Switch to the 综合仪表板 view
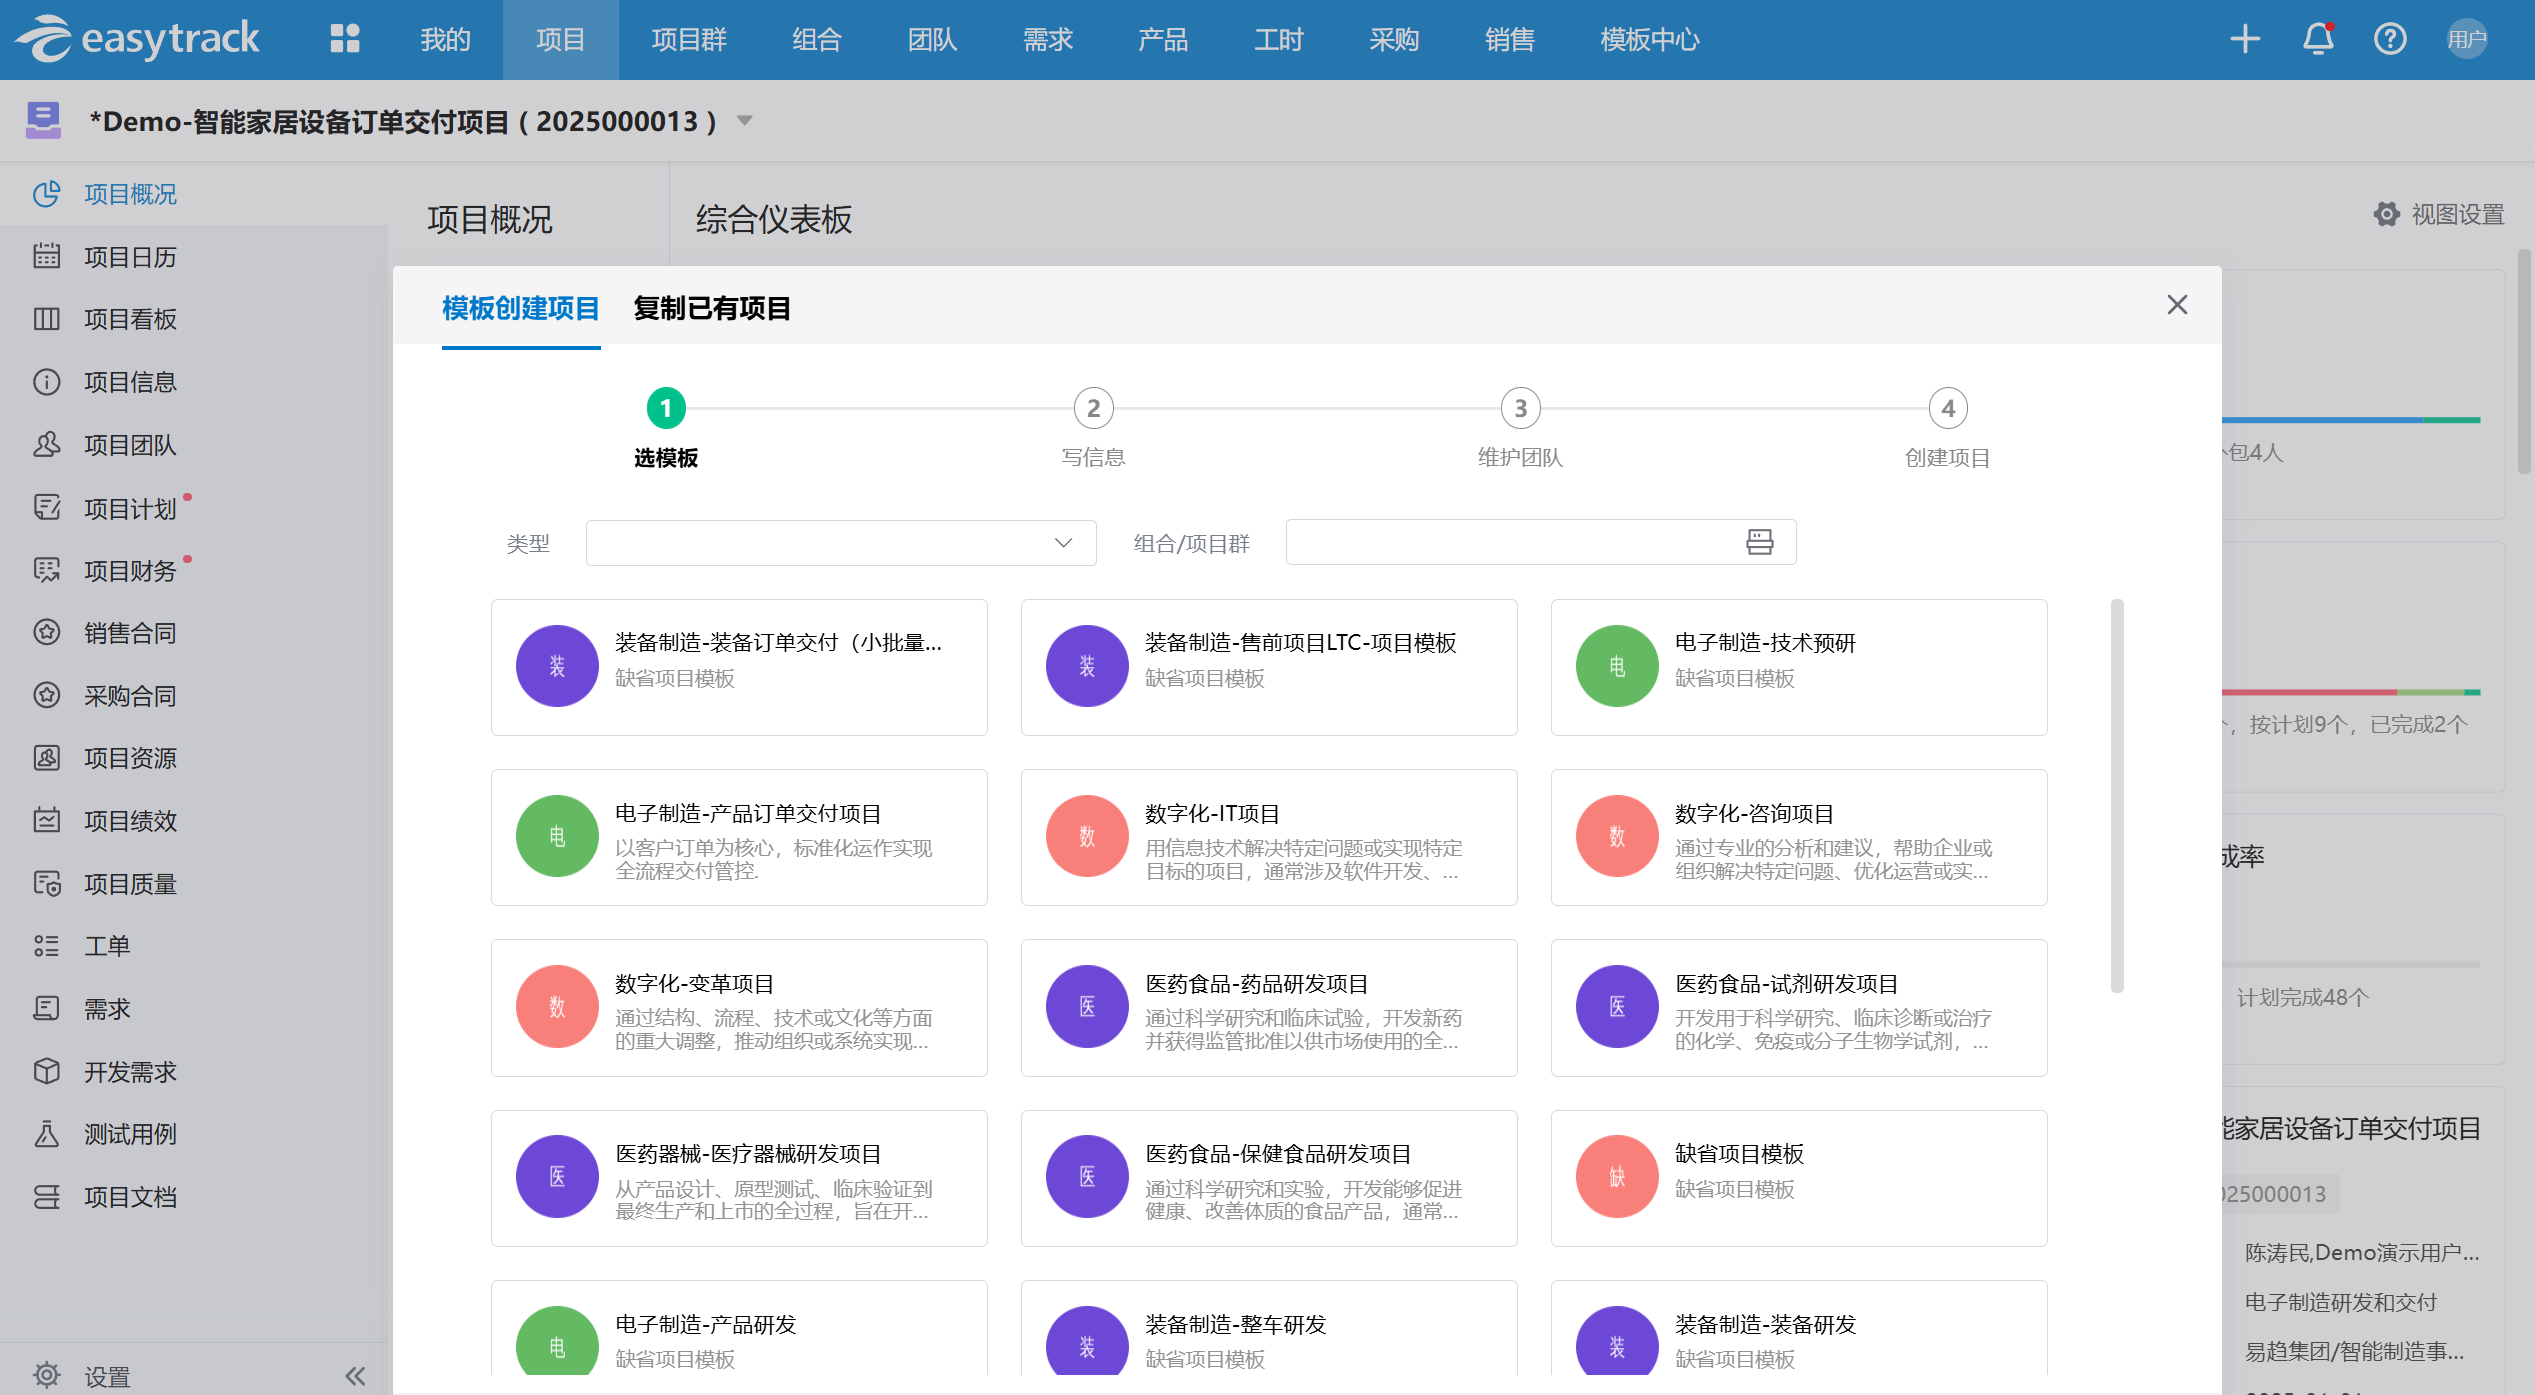The image size is (2535, 1395). point(772,219)
